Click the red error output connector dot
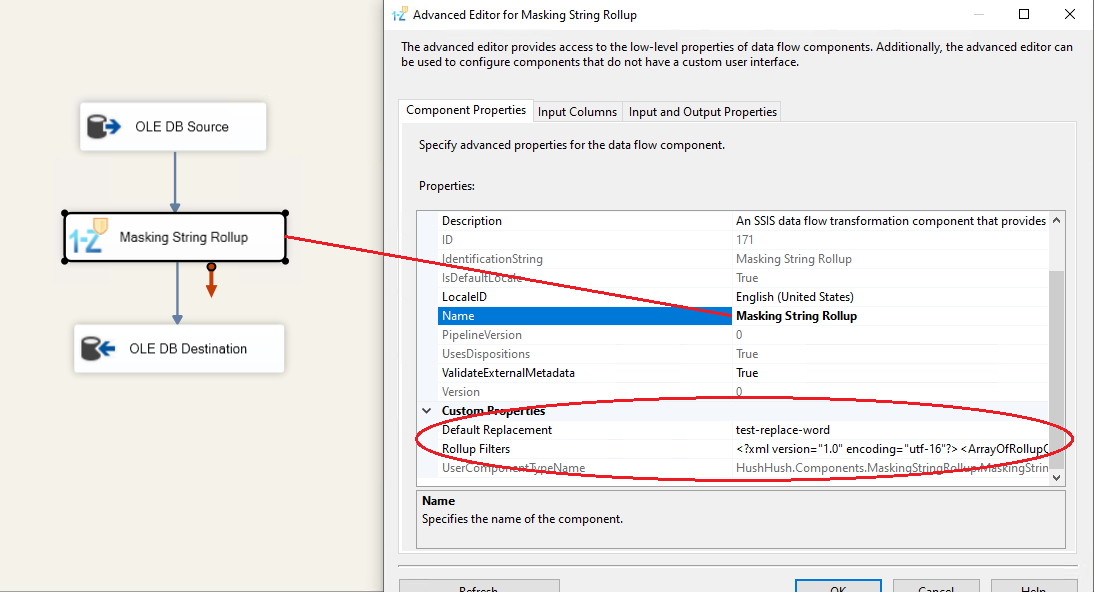The width and height of the screenshot is (1094, 592). pos(211,267)
